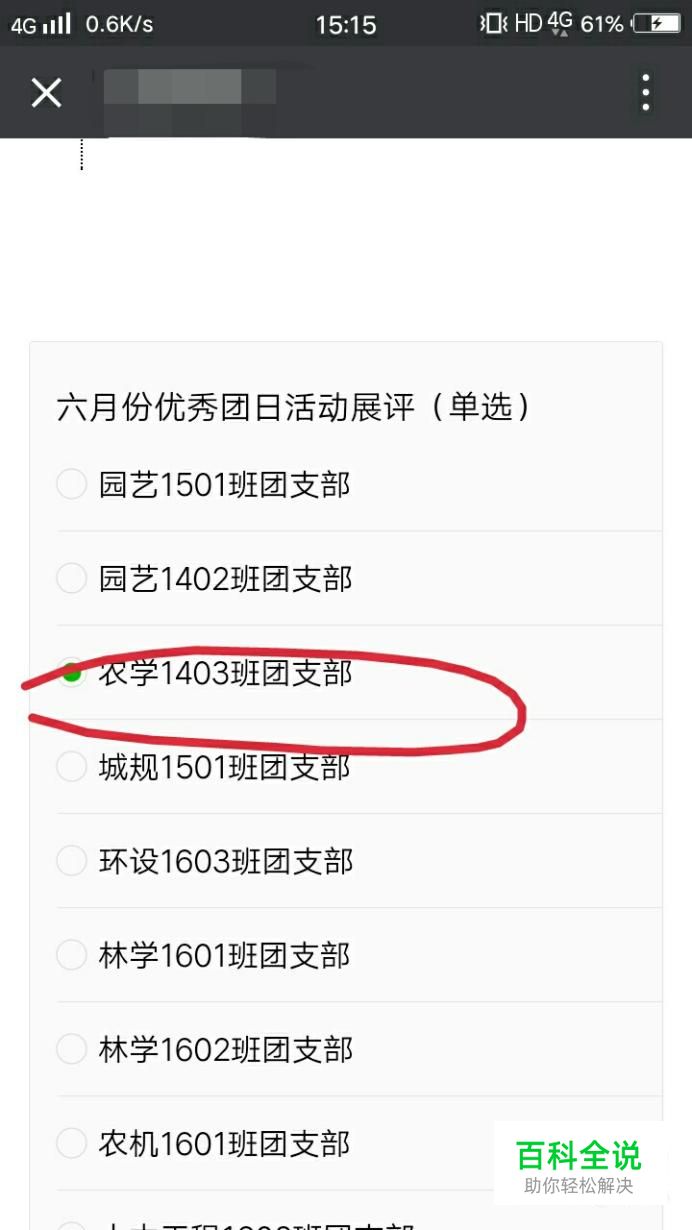Tap the 15:15 clock in status bar
This screenshot has width=692, height=1230.
[x=346, y=24]
